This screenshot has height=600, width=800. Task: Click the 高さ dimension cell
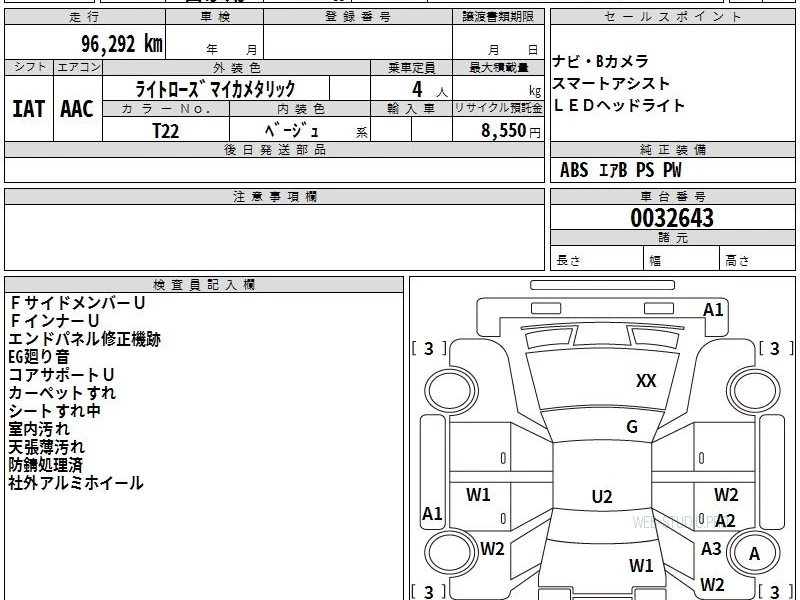click(x=758, y=260)
